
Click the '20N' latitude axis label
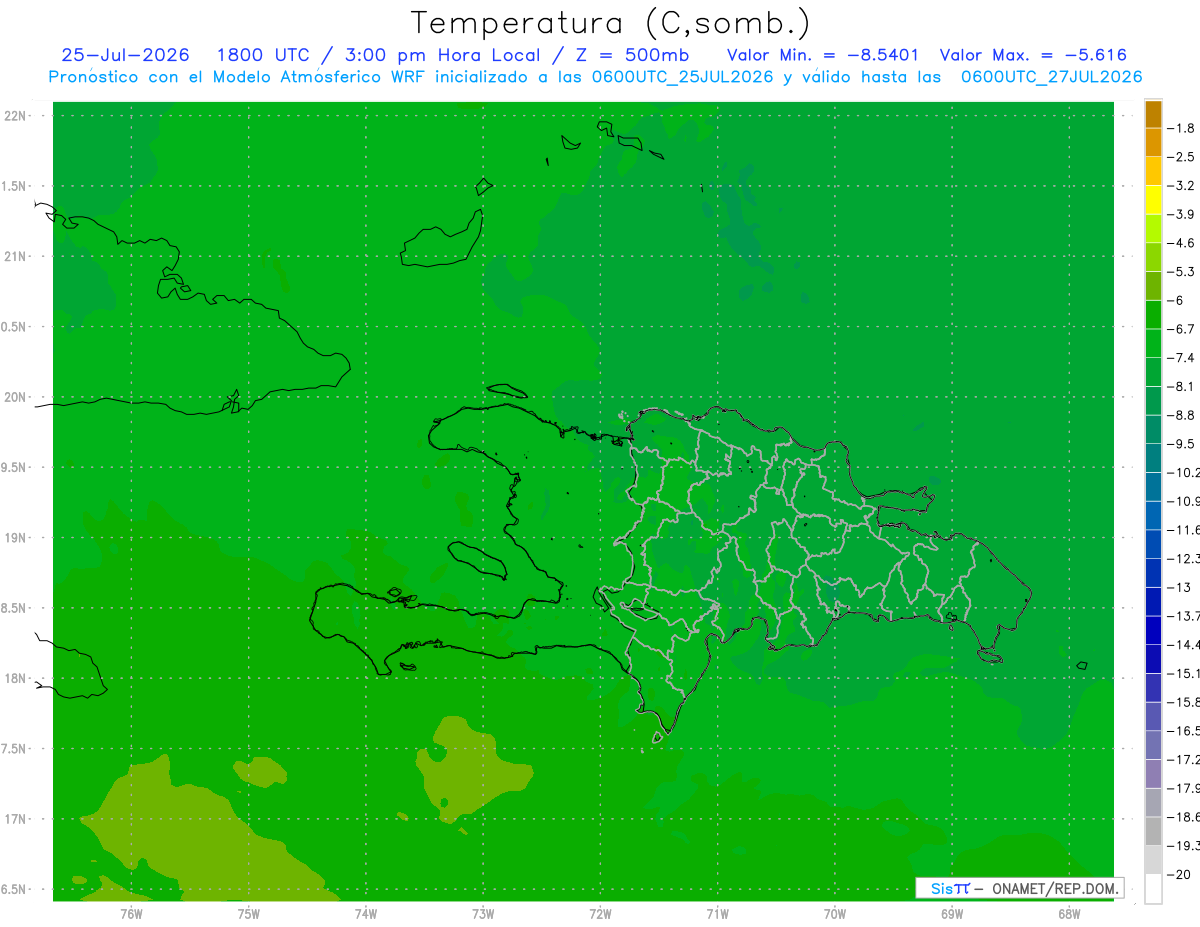coord(15,398)
